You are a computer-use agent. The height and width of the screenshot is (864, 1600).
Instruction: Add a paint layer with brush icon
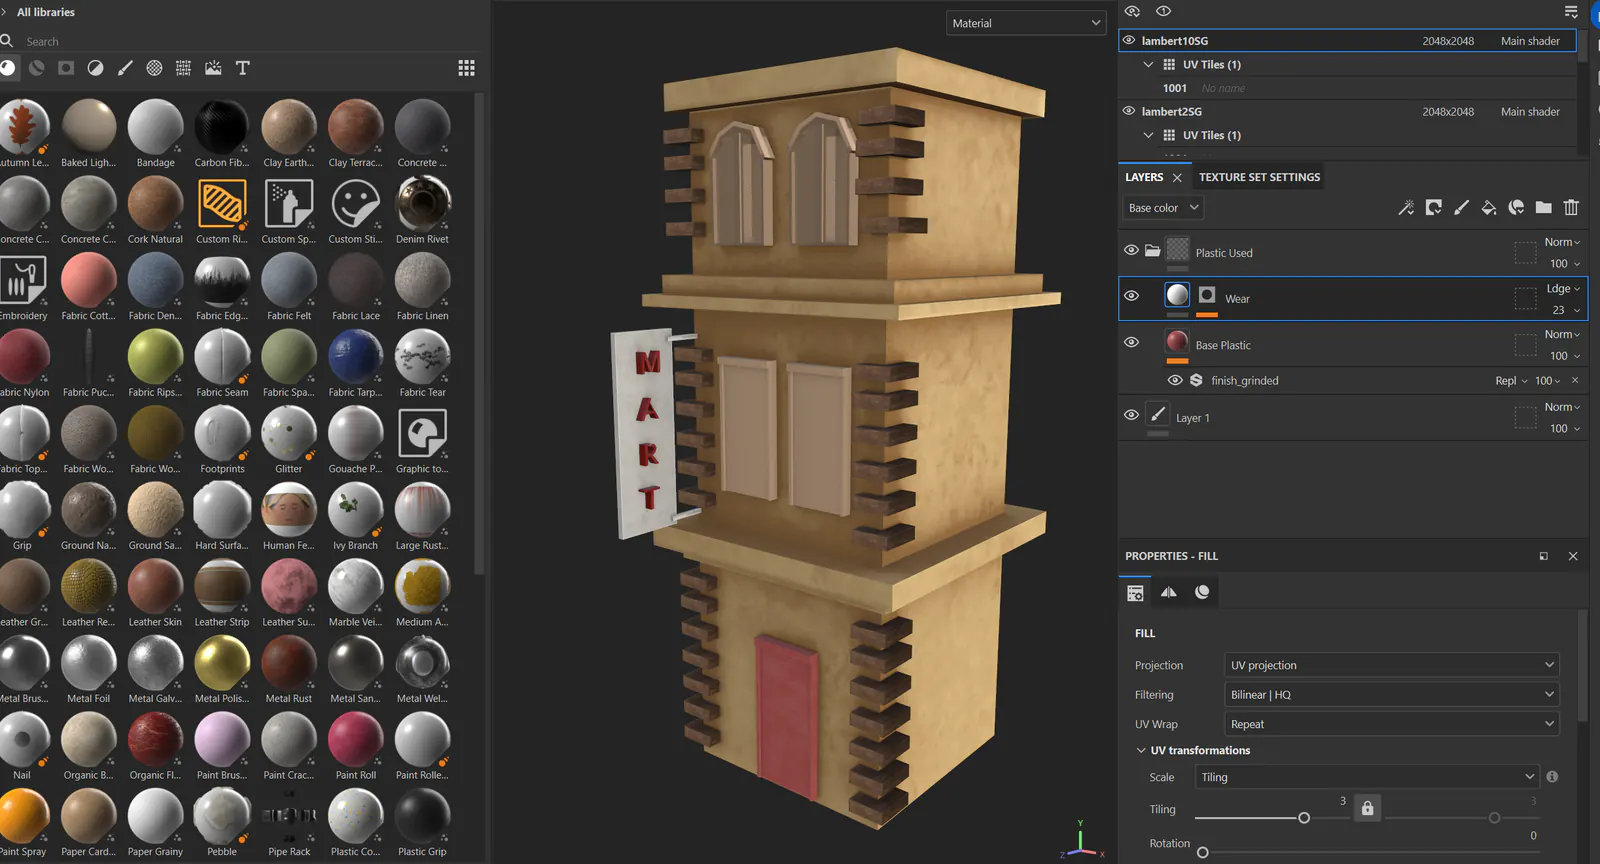[1461, 208]
